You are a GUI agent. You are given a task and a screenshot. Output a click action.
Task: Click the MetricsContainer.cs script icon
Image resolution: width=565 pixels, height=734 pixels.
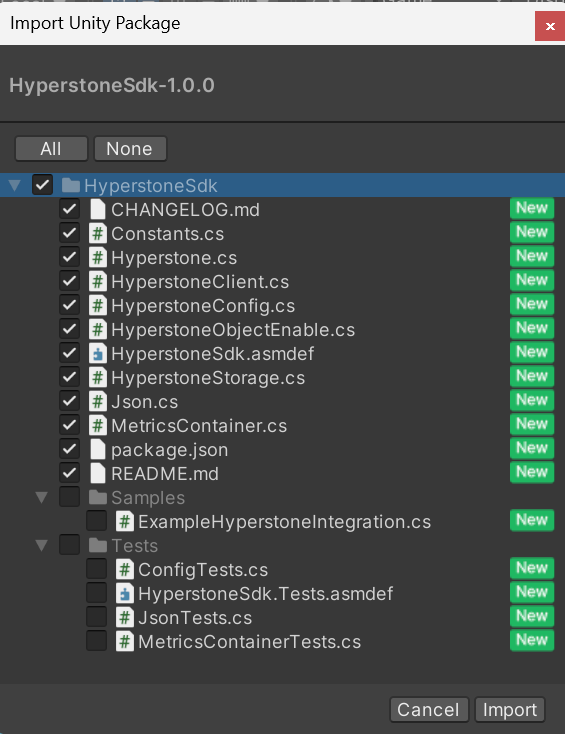[97, 426]
